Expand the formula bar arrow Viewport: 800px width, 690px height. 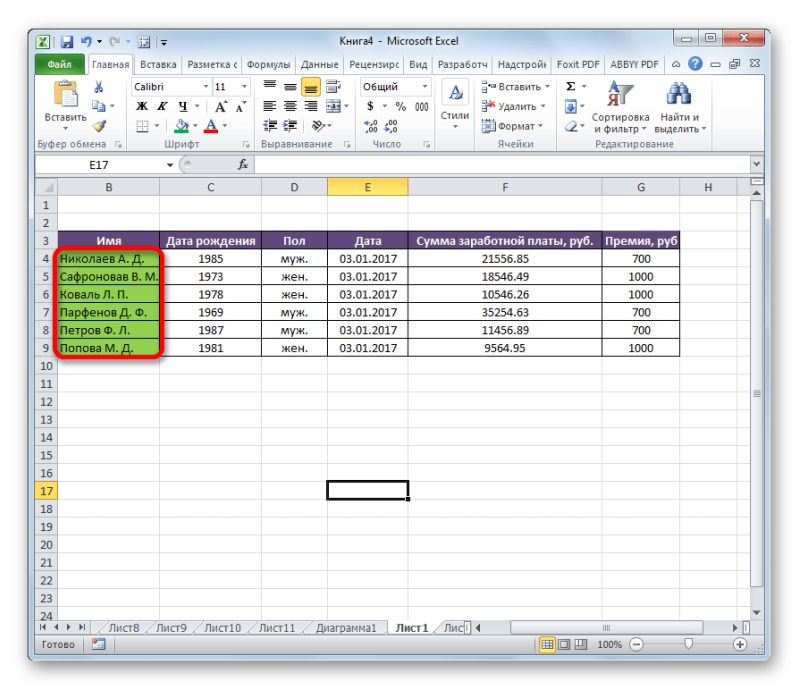(x=756, y=164)
